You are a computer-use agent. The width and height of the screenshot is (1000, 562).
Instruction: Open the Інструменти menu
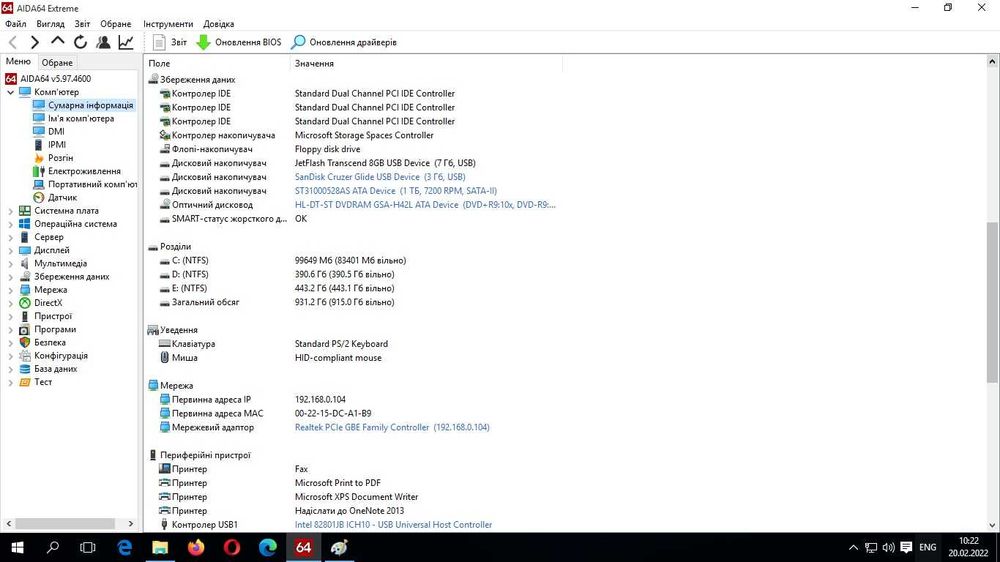pos(168,24)
